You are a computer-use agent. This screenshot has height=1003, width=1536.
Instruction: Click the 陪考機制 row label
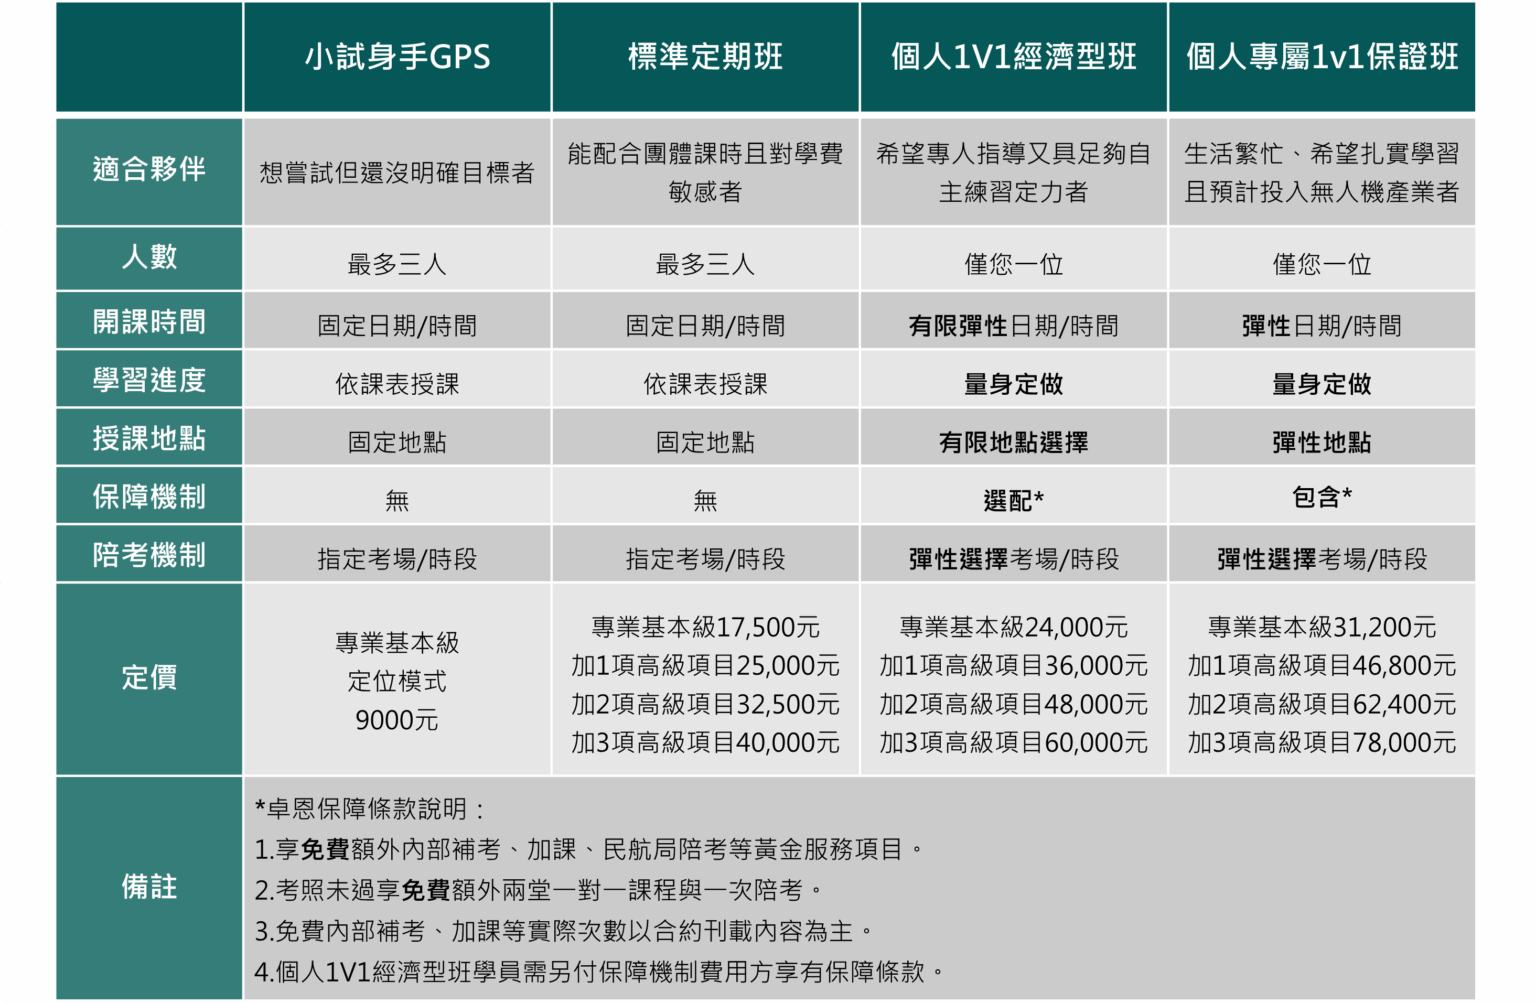coord(149,555)
